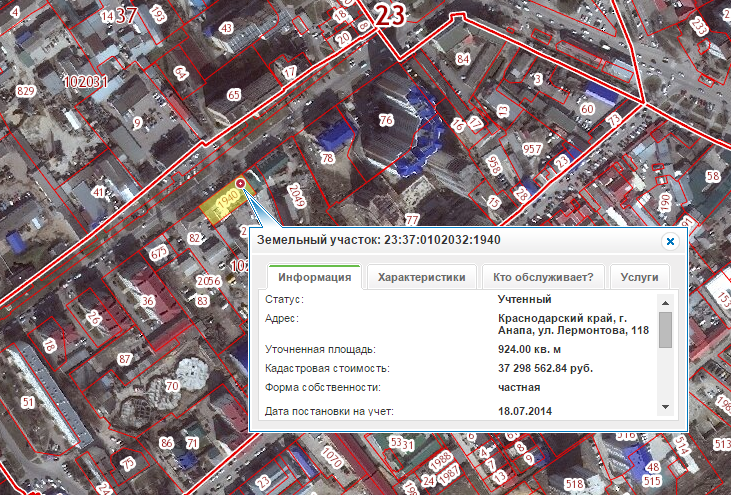
Task: Click parcel 76 on the map
Action: click(x=385, y=120)
